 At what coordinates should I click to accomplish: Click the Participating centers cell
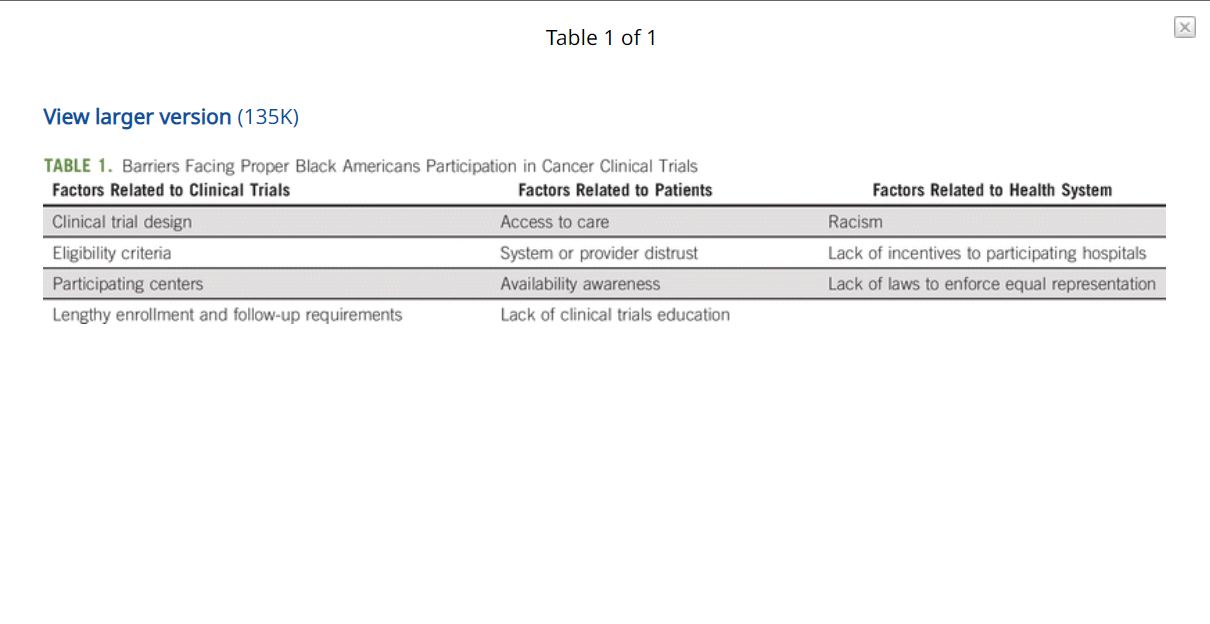[x=128, y=284]
